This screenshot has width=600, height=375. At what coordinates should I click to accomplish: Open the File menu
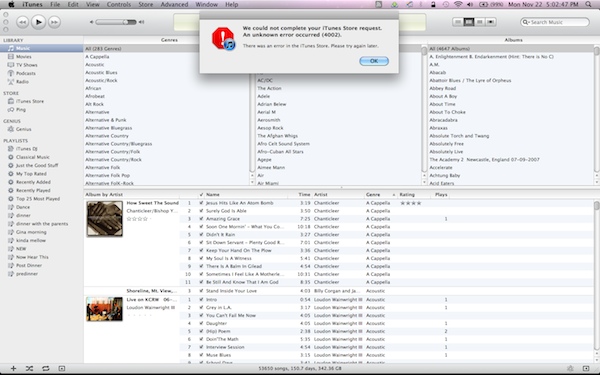pos(55,5)
